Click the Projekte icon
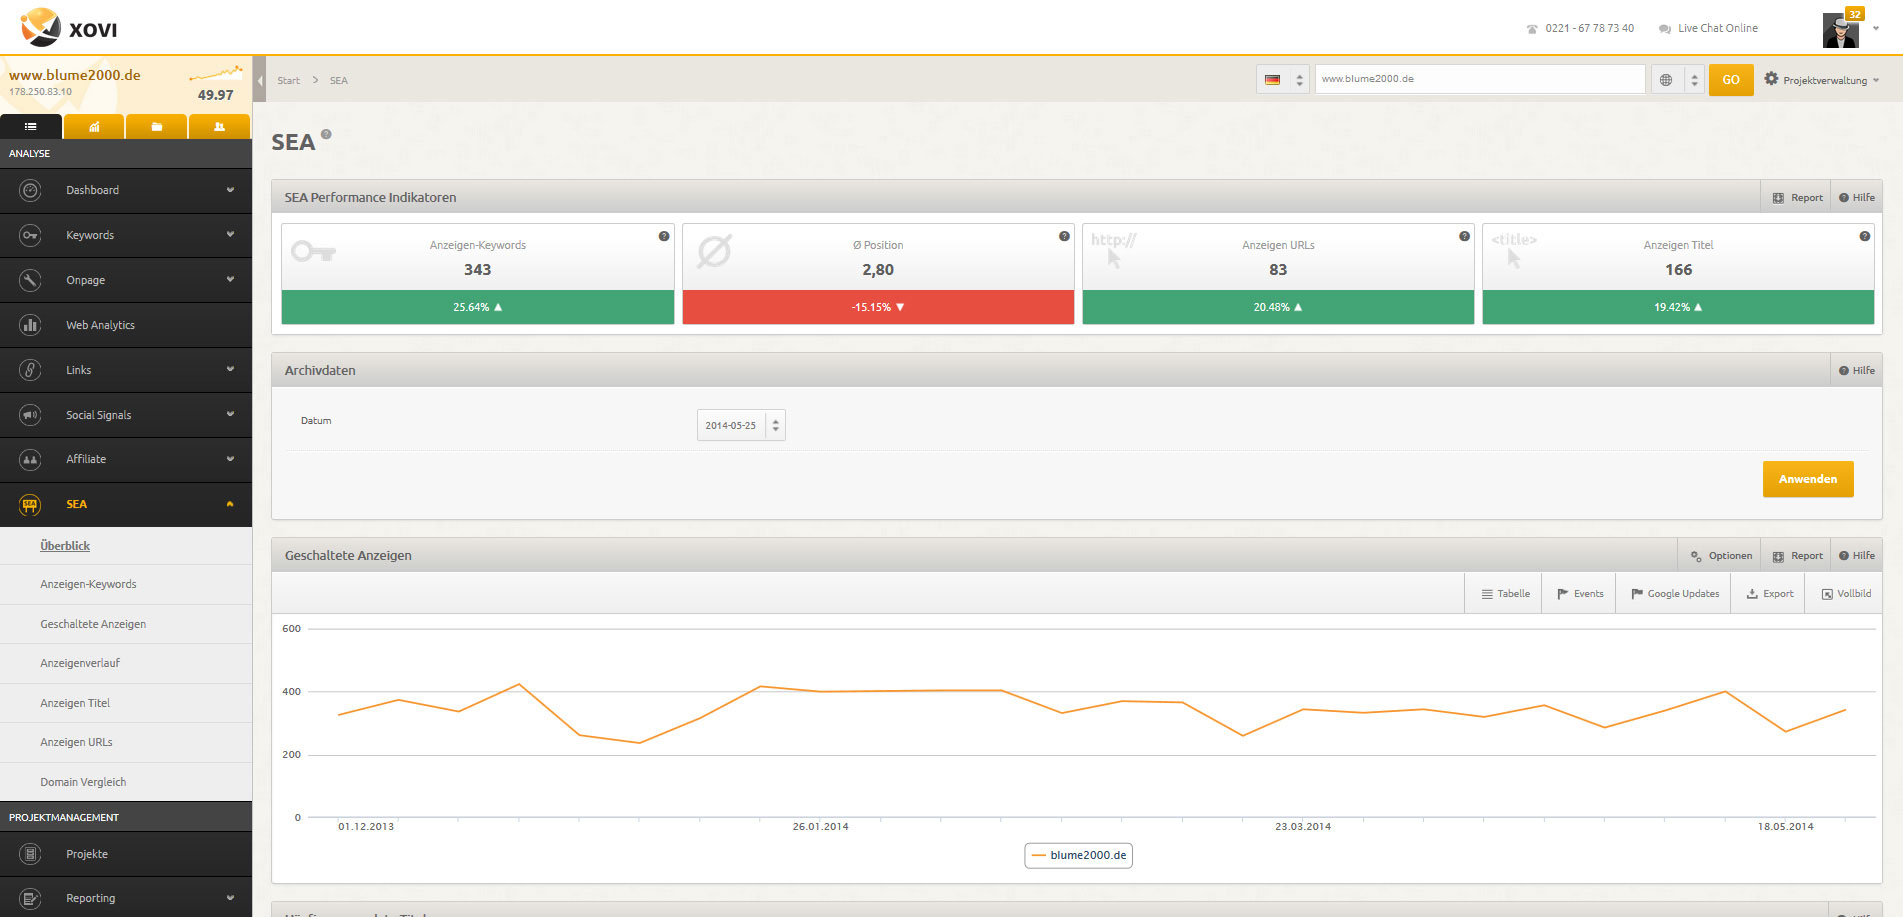Screen dimensions: 1903x917 30,854
